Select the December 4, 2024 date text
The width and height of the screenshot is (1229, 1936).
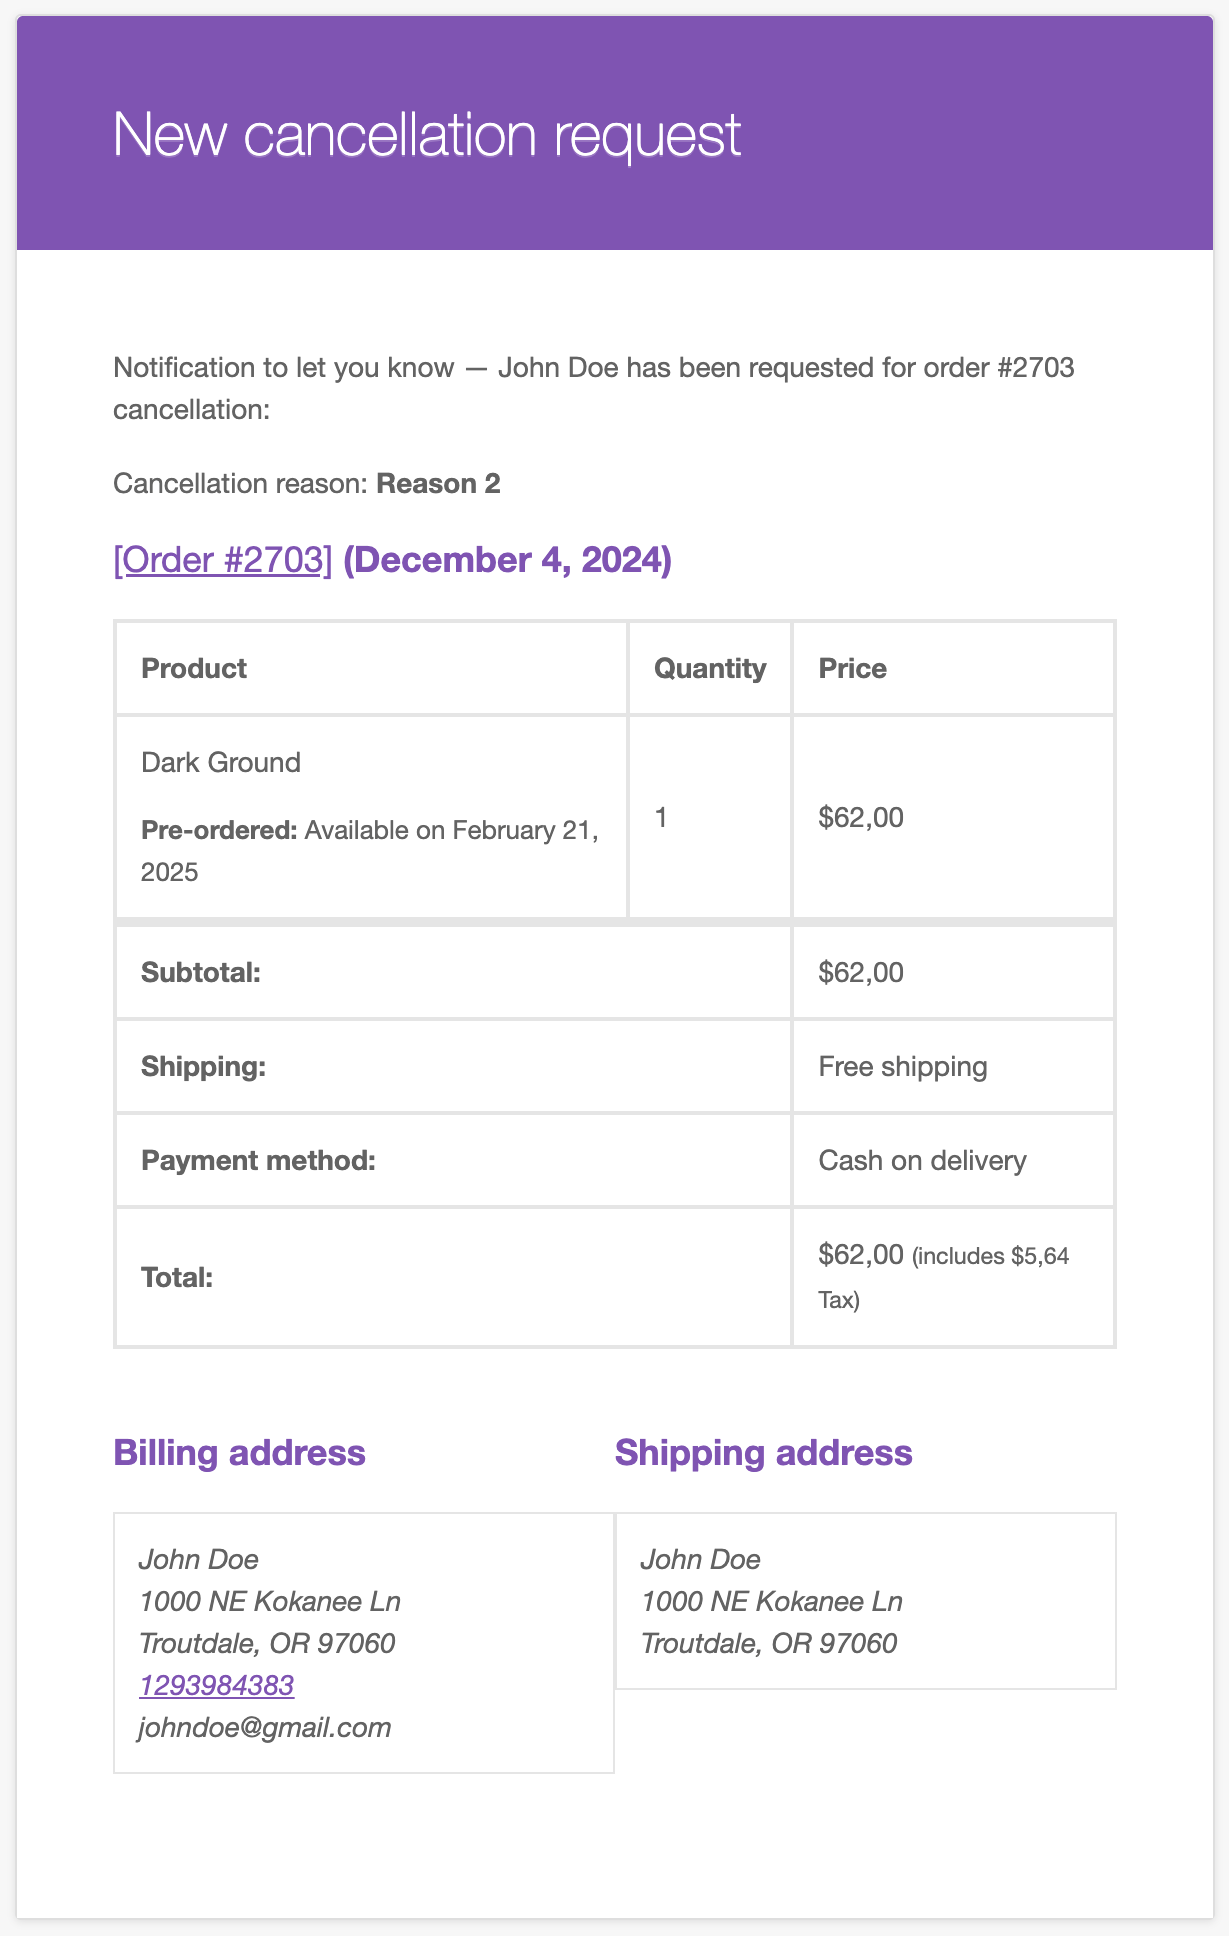(507, 560)
